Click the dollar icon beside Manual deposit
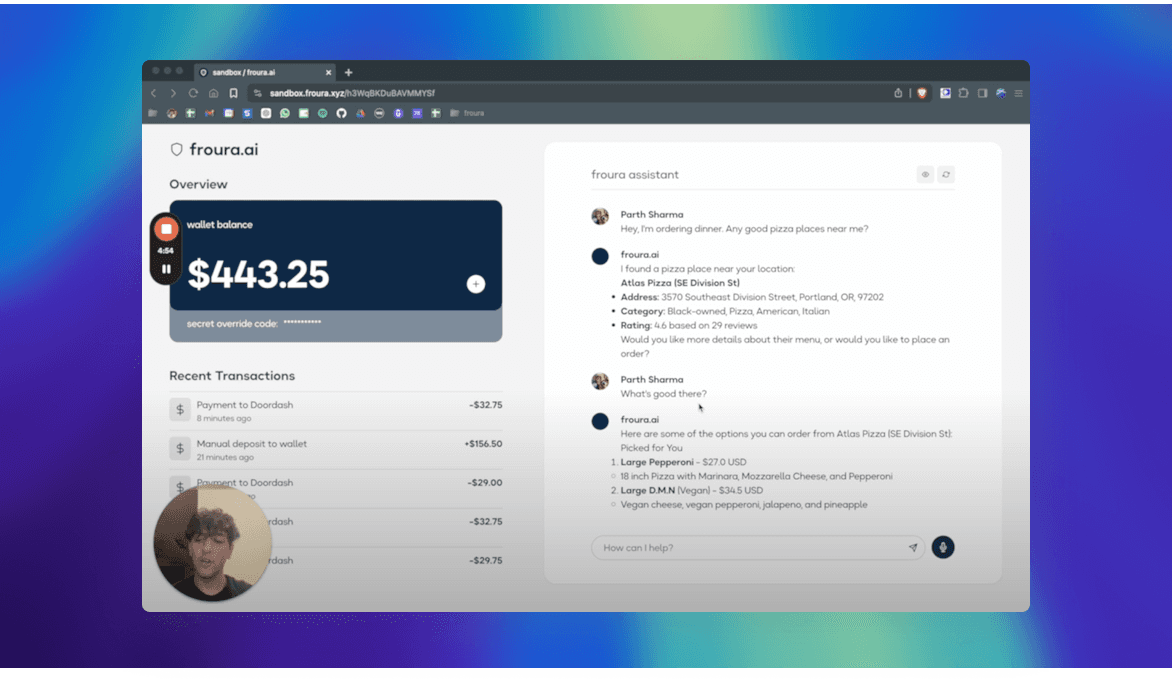The width and height of the screenshot is (1172, 686). (x=179, y=448)
